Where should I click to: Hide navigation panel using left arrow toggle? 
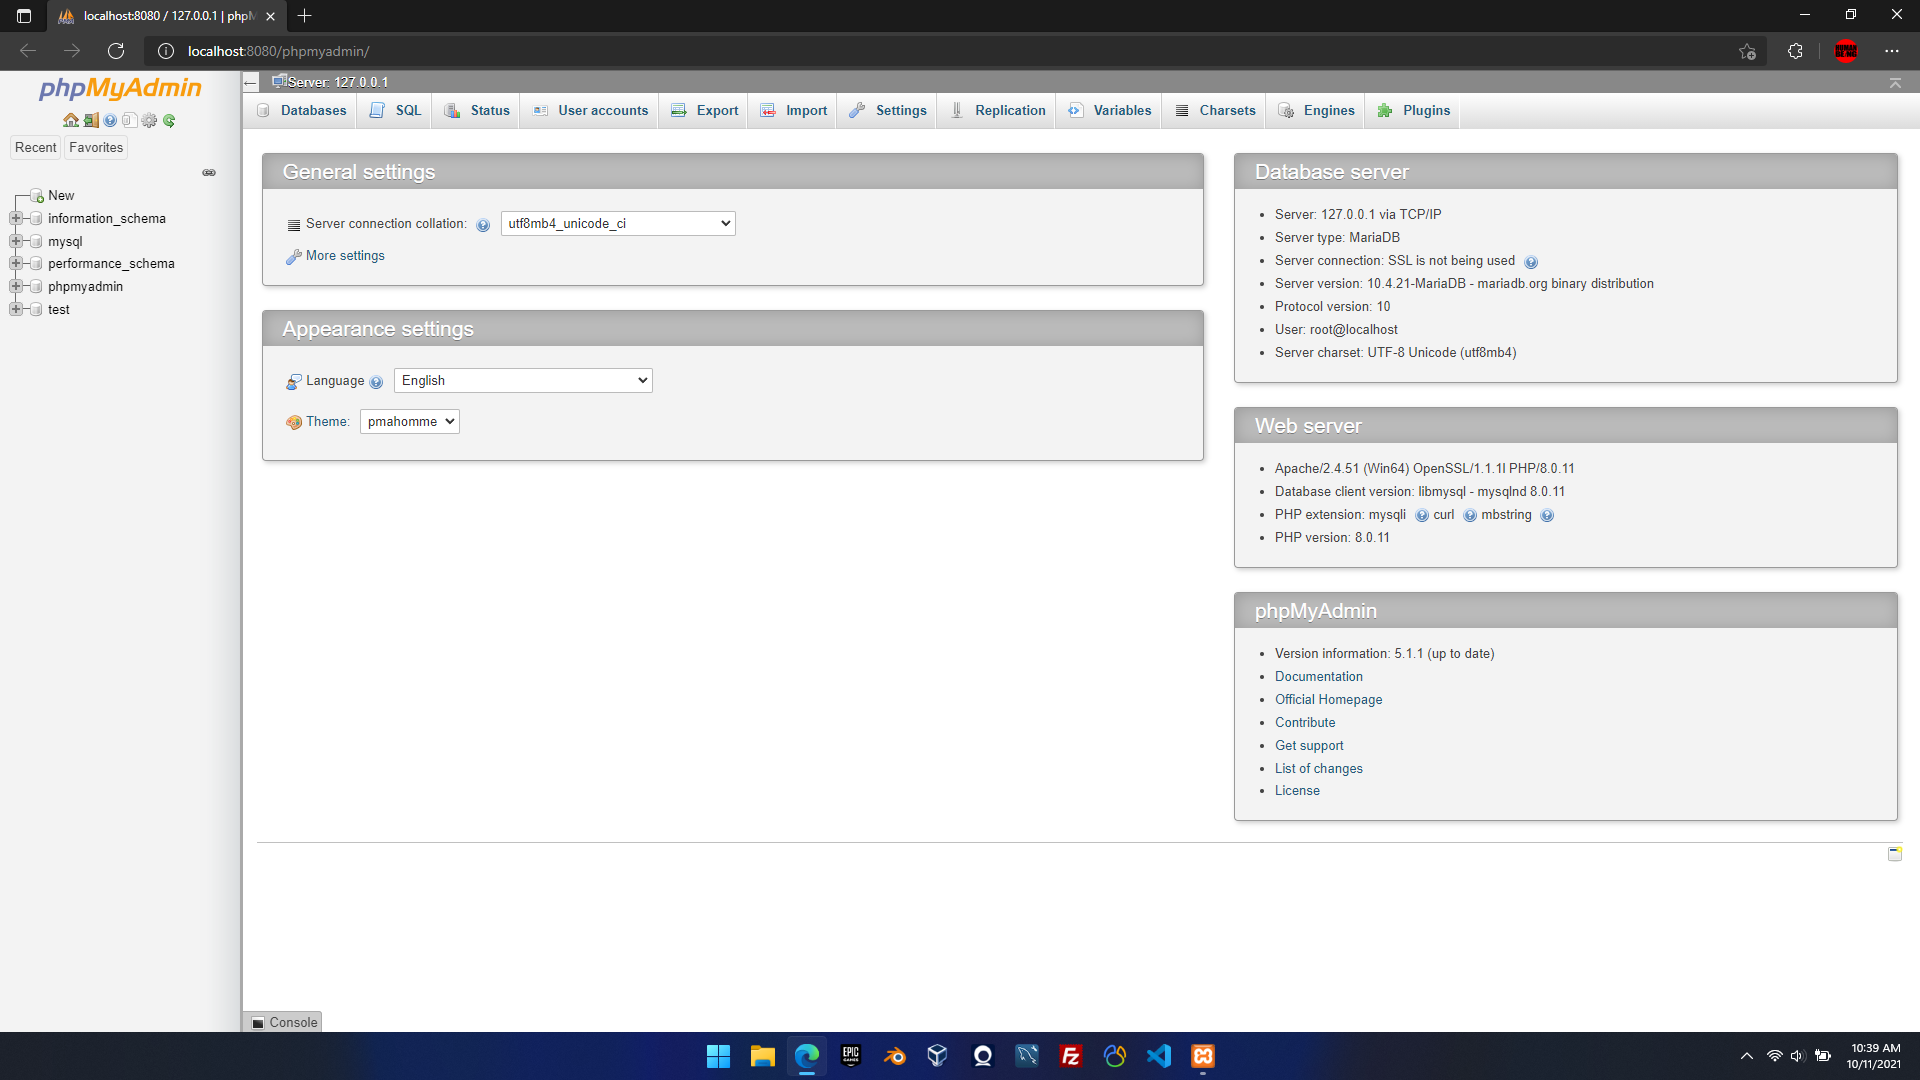click(x=251, y=83)
